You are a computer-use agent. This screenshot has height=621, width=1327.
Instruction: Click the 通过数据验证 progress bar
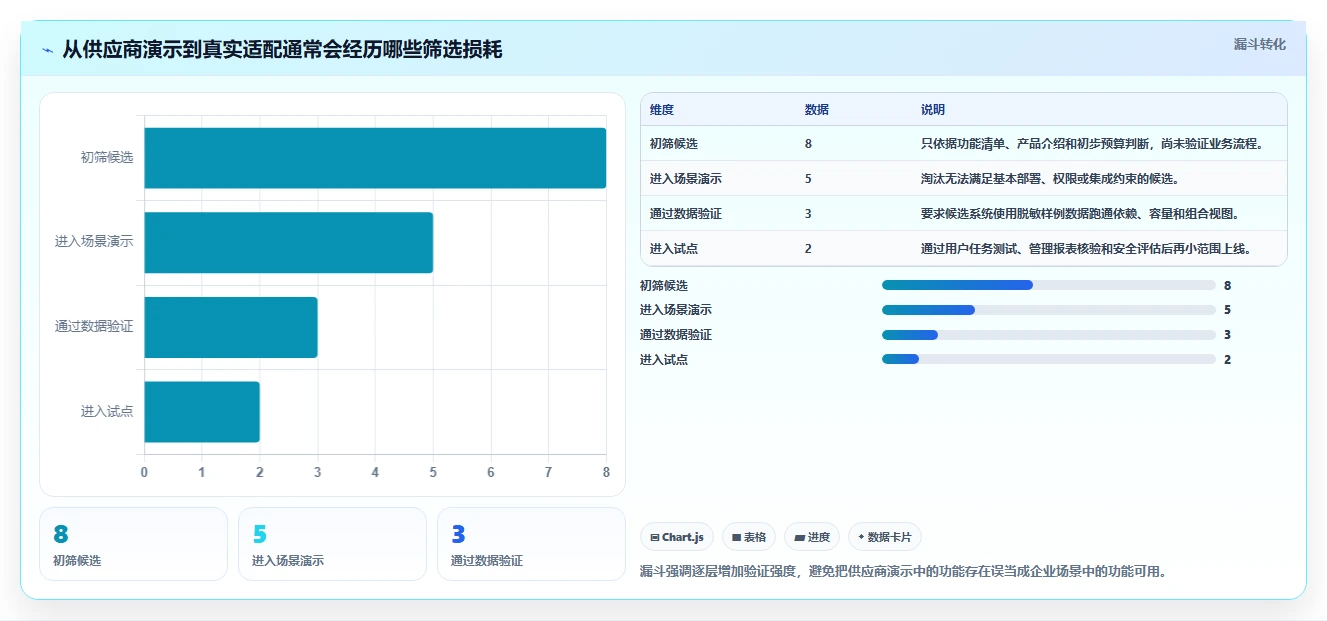[1049, 335]
